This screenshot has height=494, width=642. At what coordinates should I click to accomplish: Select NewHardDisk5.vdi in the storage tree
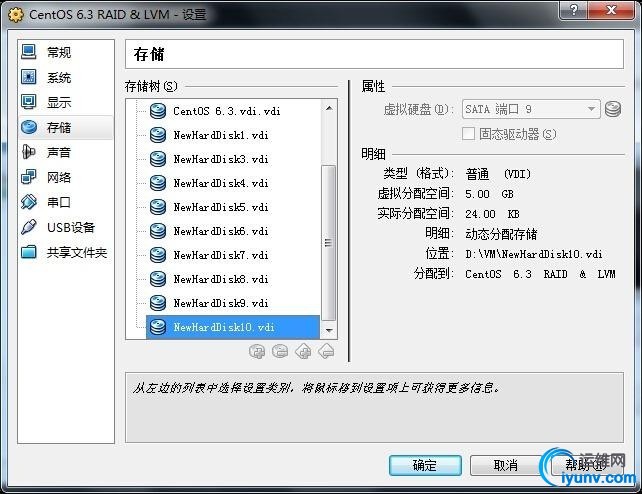(x=233, y=207)
